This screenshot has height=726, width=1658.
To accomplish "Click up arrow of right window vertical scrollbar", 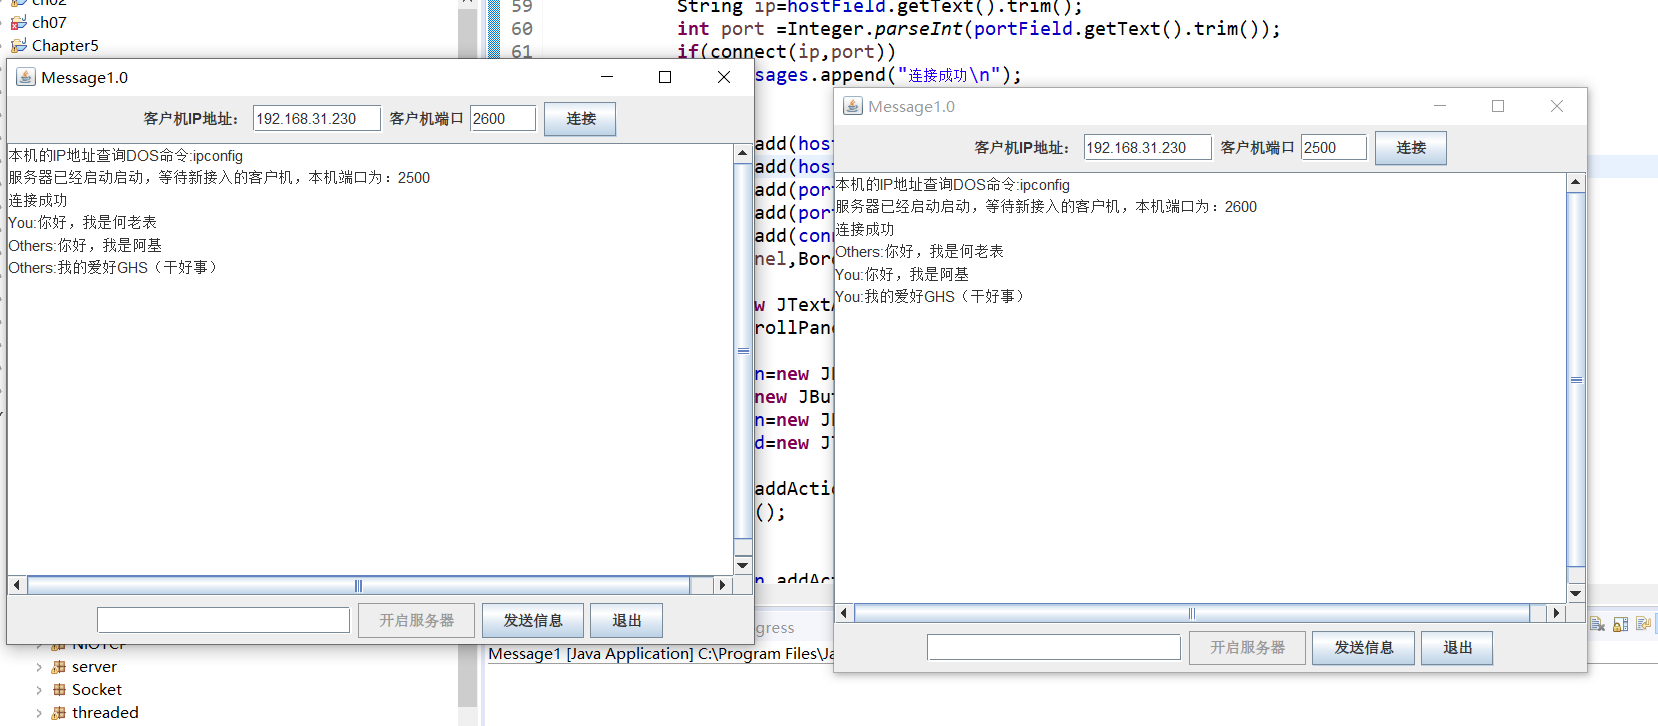I will (x=1576, y=182).
